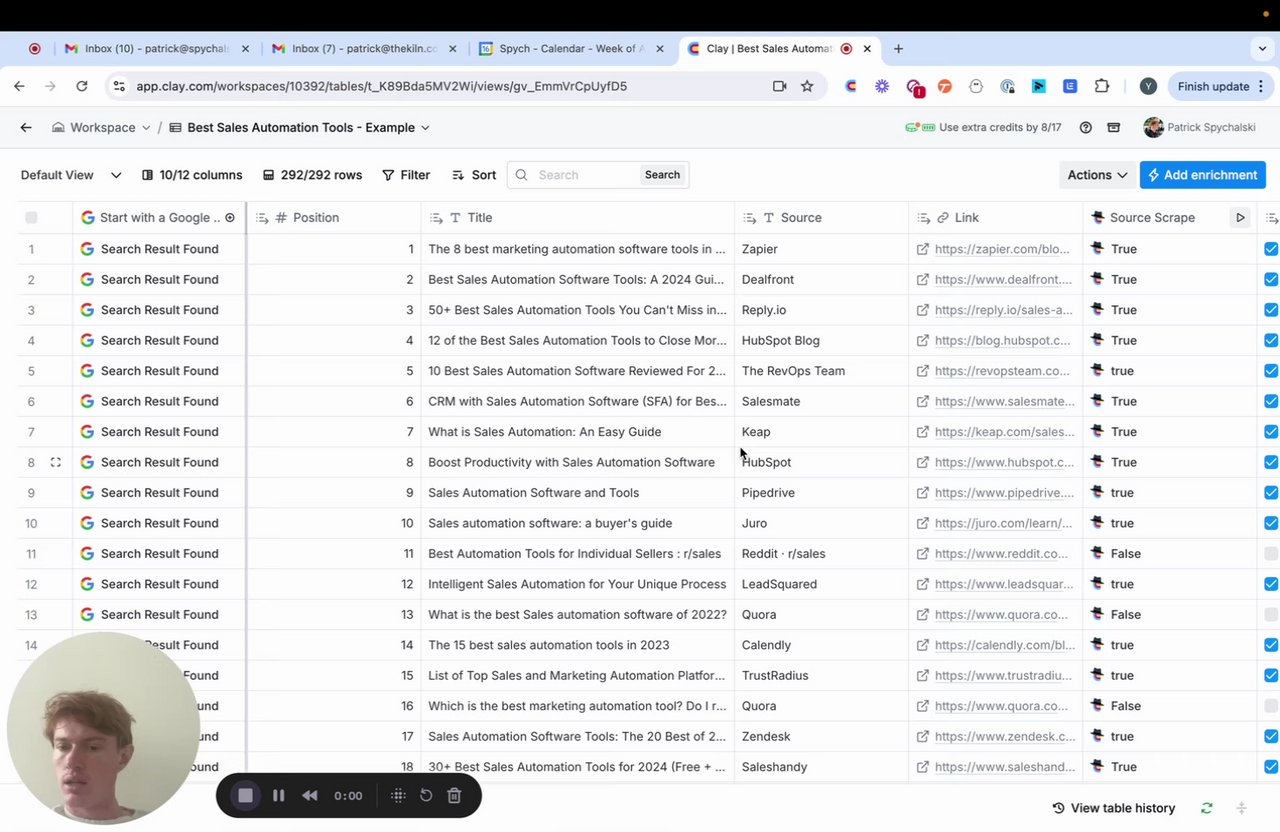
Task: Open the Actions dropdown
Action: (x=1097, y=175)
